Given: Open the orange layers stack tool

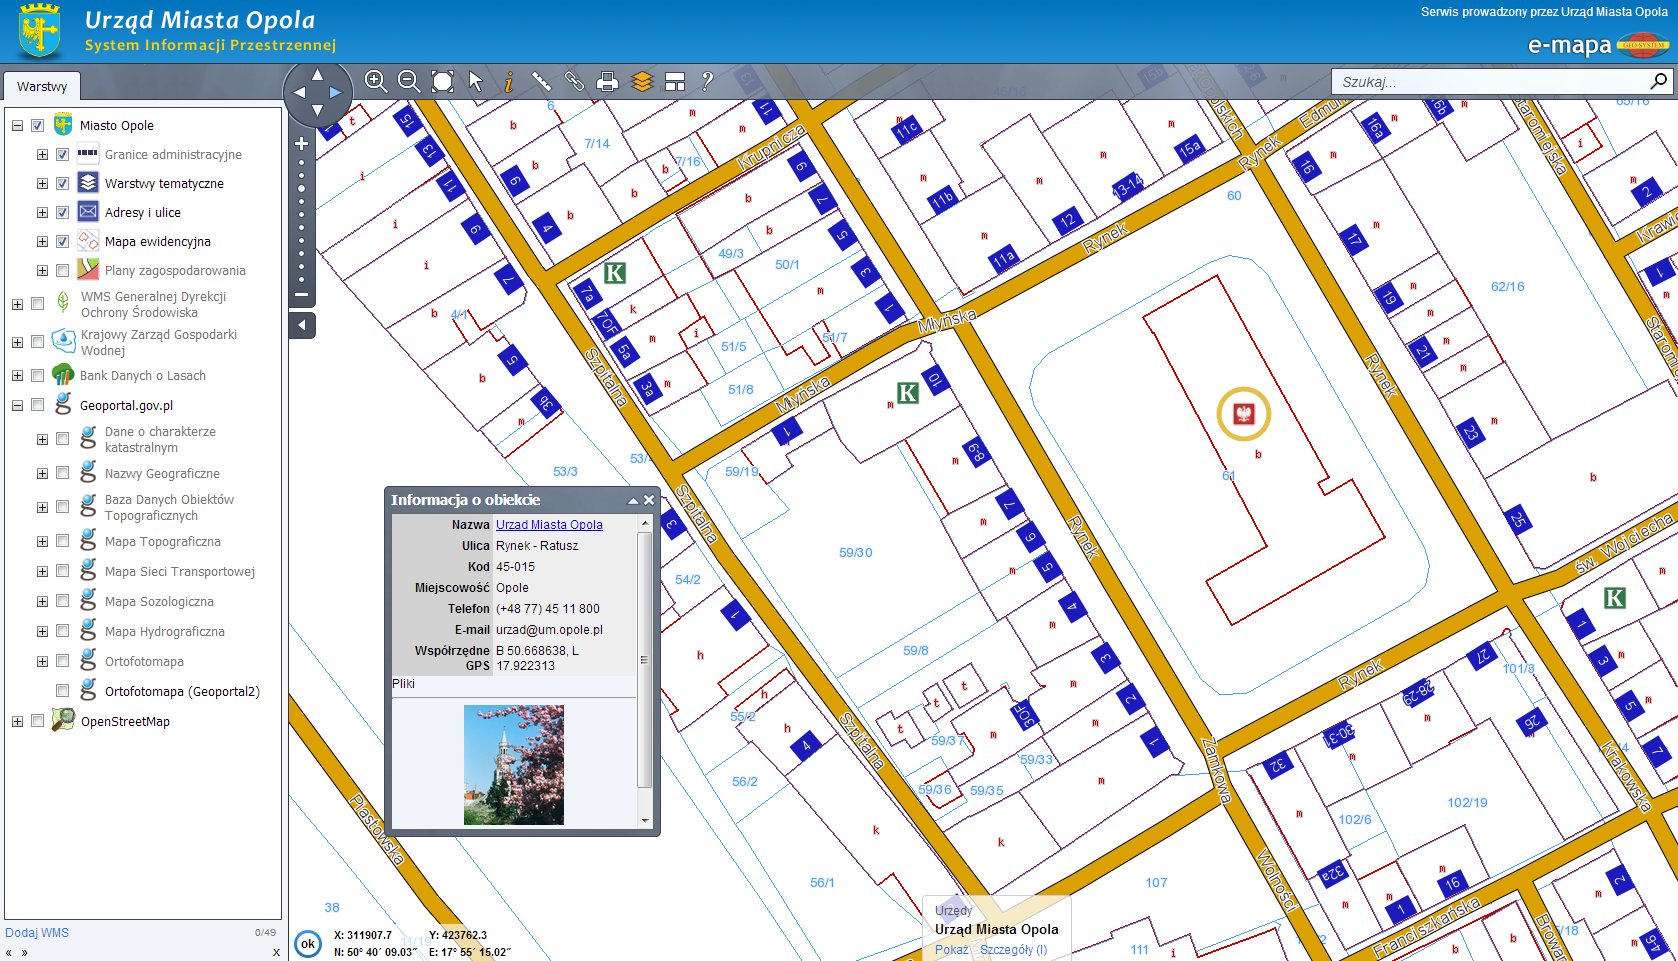Looking at the screenshot, I should point(642,81).
